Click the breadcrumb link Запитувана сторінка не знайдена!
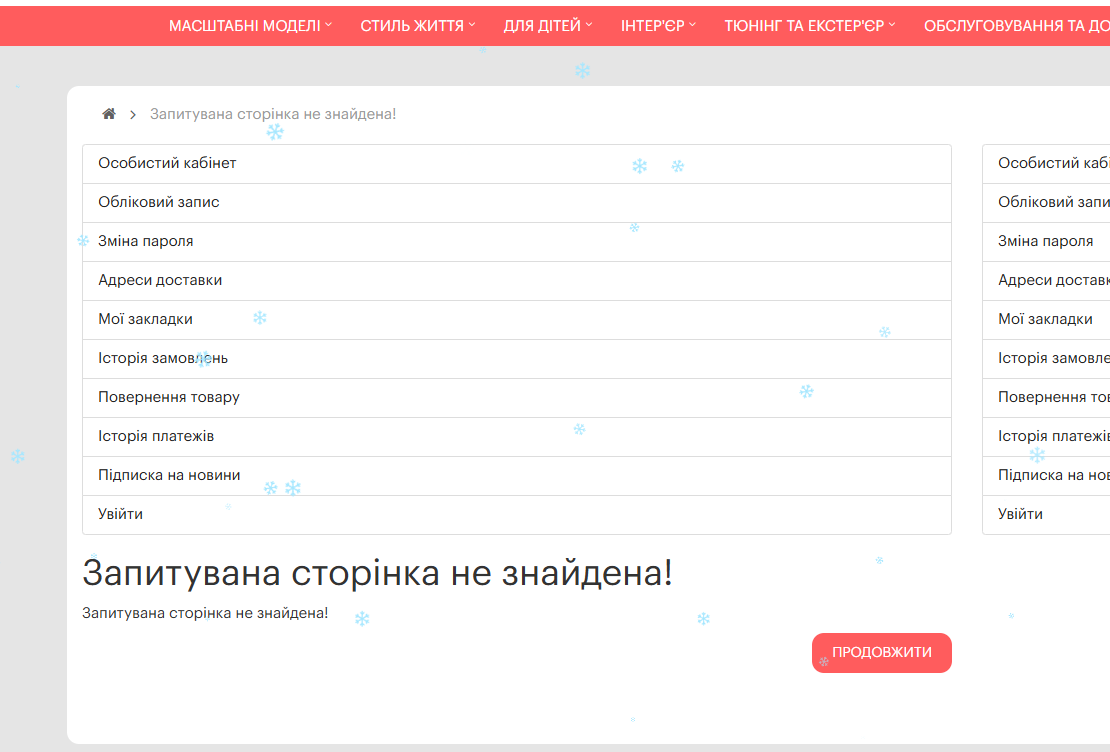The width and height of the screenshot is (1110, 752). point(273,114)
